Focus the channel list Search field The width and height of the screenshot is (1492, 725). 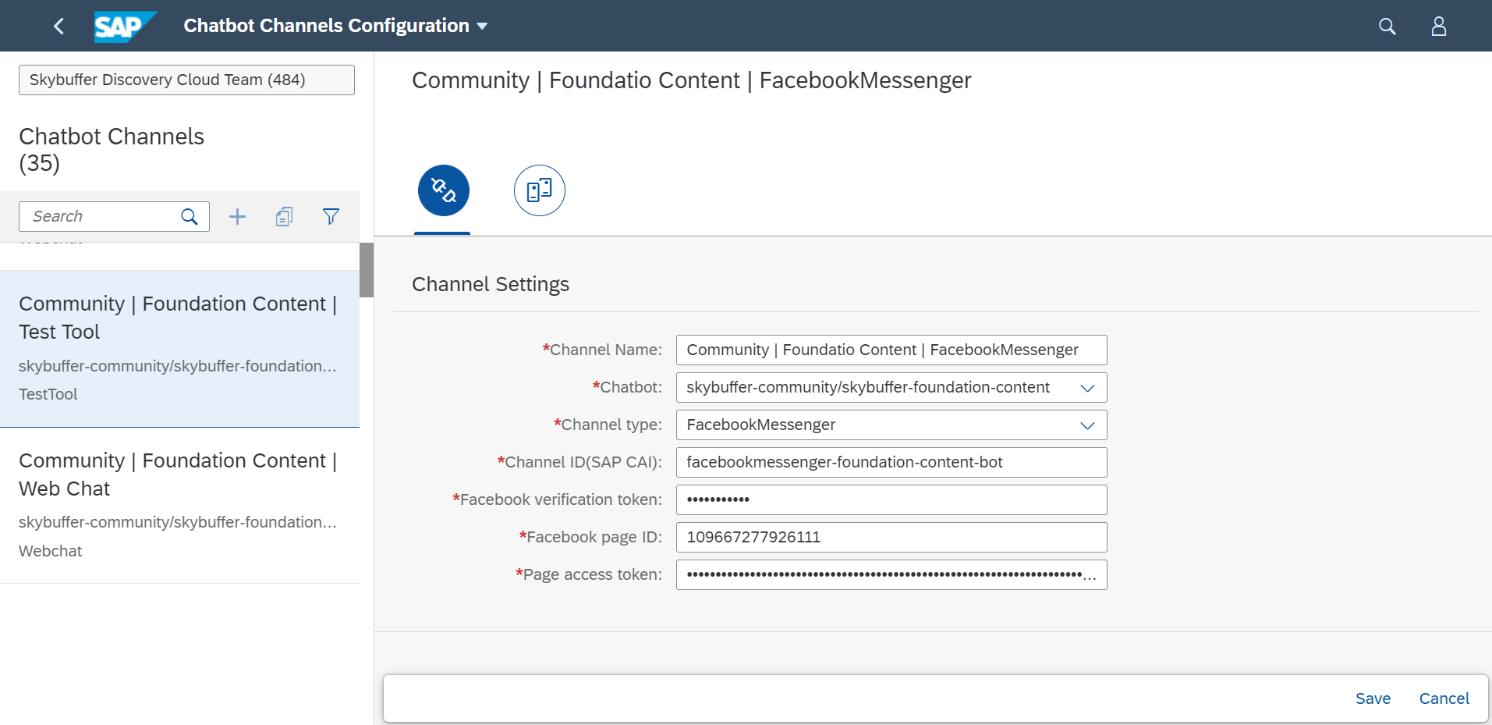click(100, 216)
